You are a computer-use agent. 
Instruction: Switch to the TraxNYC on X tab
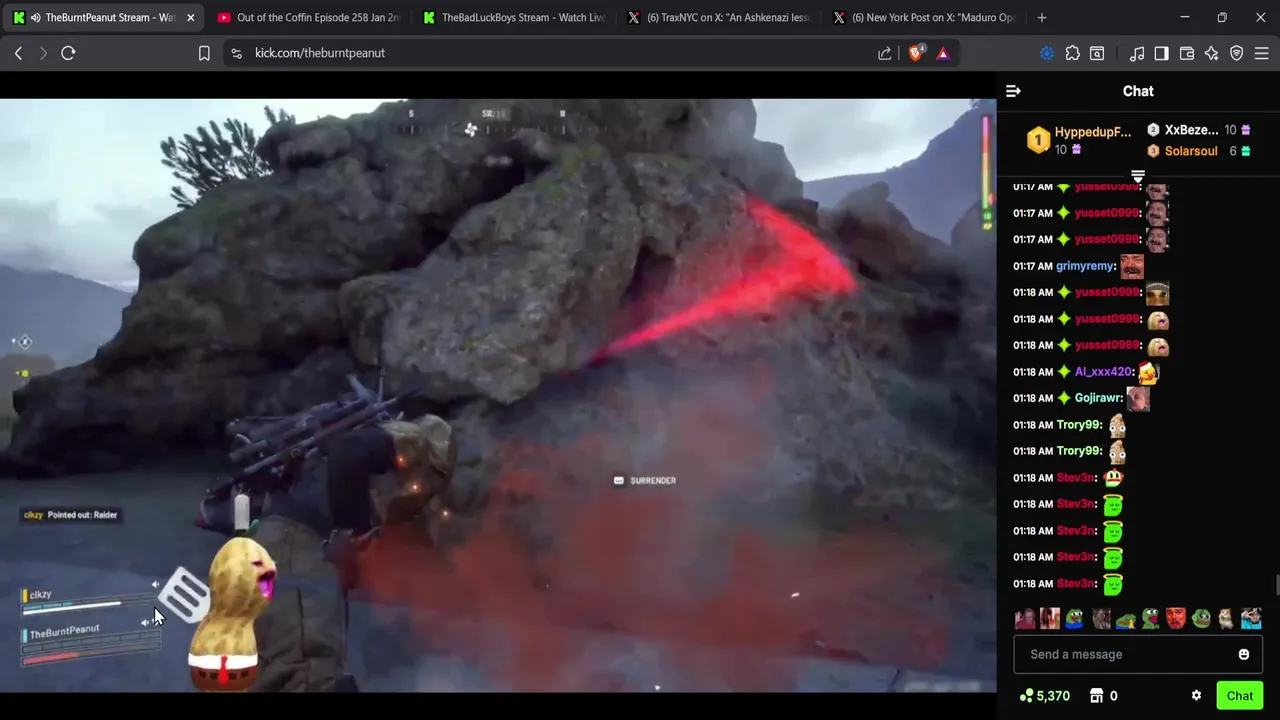[x=719, y=18]
